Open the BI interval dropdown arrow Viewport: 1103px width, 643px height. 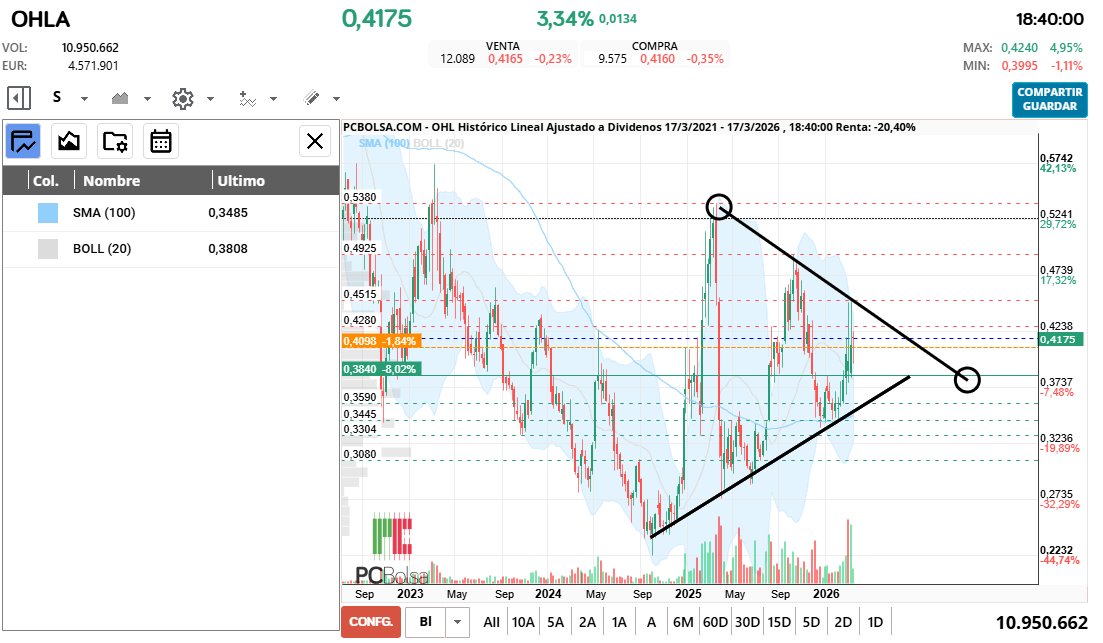click(x=458, y=622)
